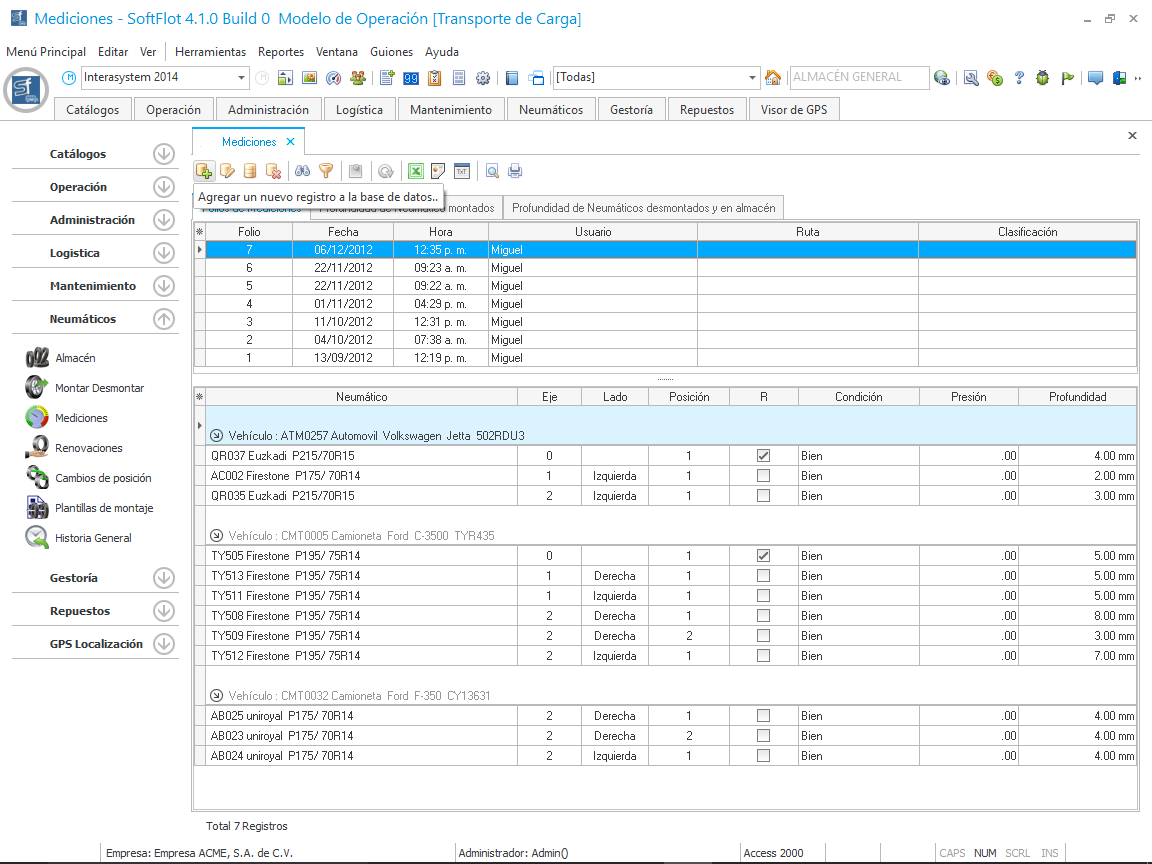The width and height of the screenshot is (1152, 864).
Task: Click the settings gear icon in main toolbar
Action: [483, 78]
